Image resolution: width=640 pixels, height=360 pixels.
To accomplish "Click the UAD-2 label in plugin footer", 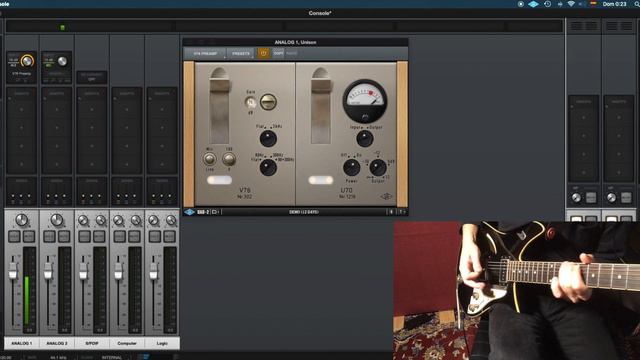I will coord(203,212).
